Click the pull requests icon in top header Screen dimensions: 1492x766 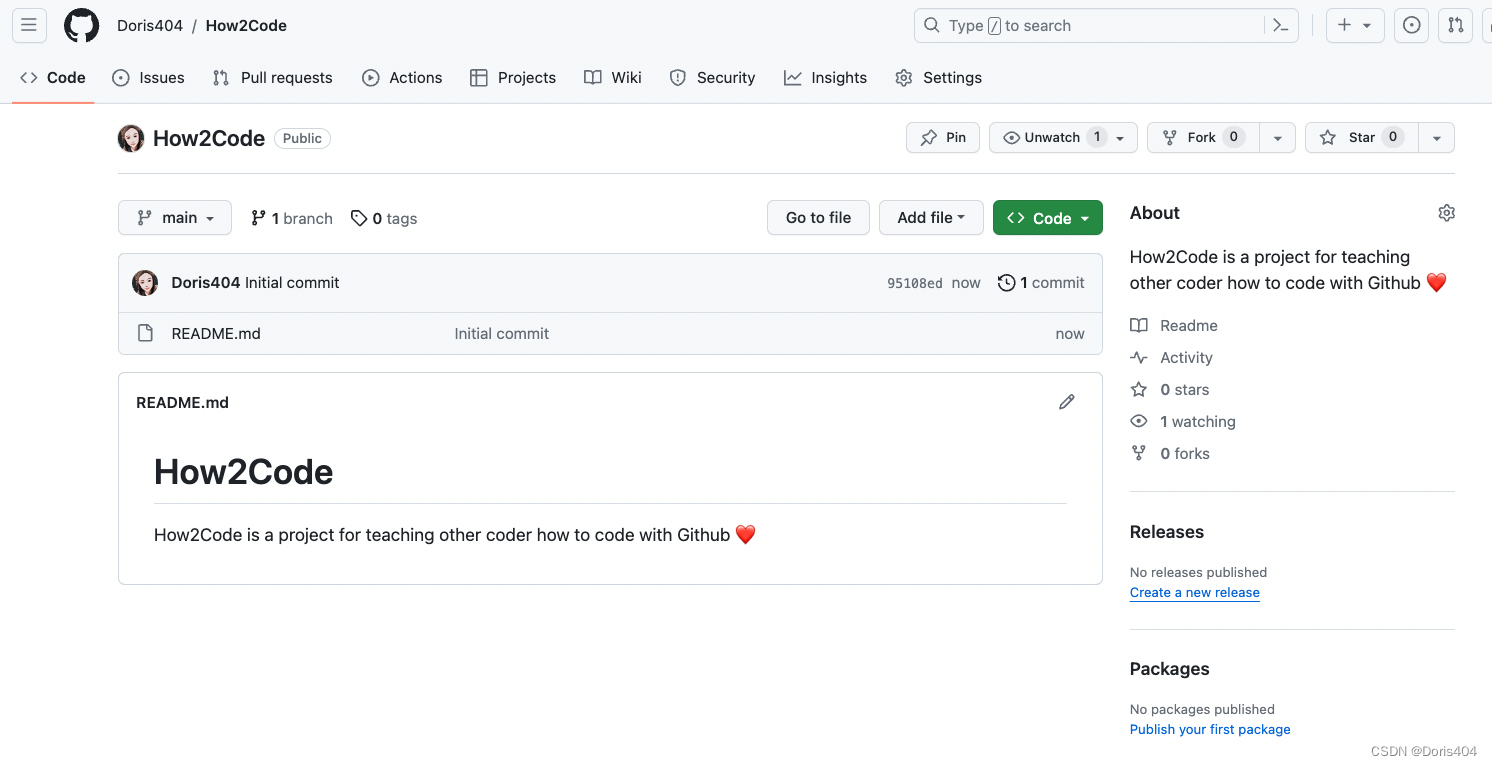point(1456,26)
